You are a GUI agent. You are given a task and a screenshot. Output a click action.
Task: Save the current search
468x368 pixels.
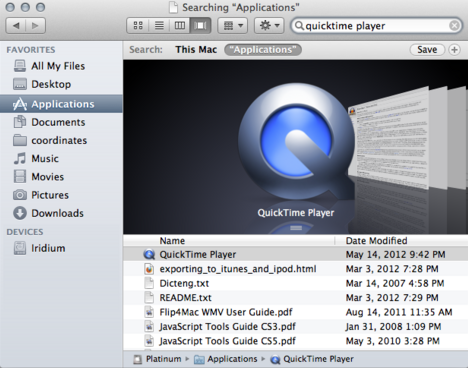(x=427, y=50)
